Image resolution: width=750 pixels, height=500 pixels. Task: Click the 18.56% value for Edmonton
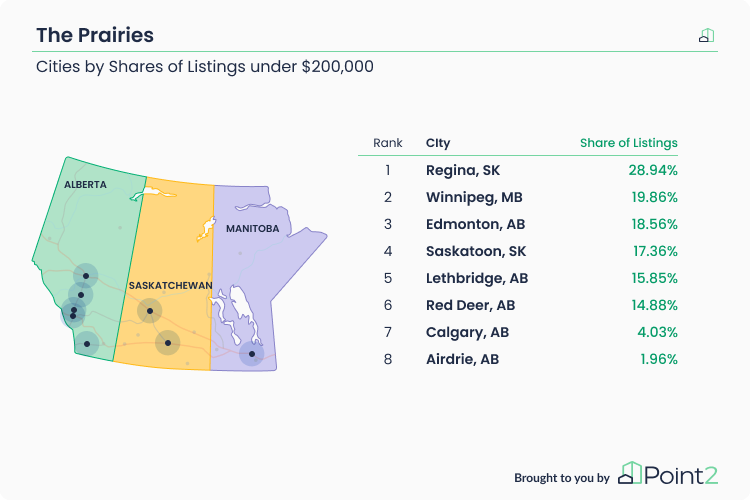(x=654, y=224)
